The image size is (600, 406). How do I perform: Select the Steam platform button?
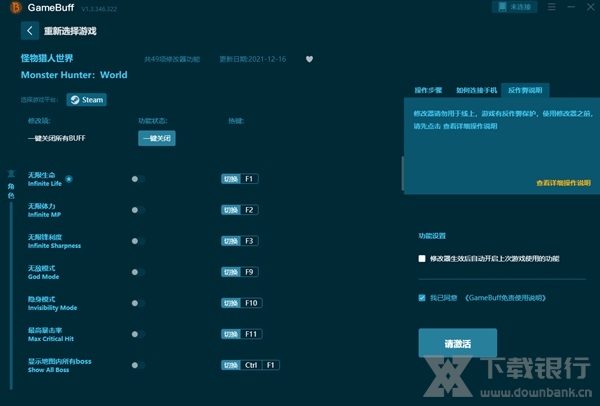pos(87,100)
